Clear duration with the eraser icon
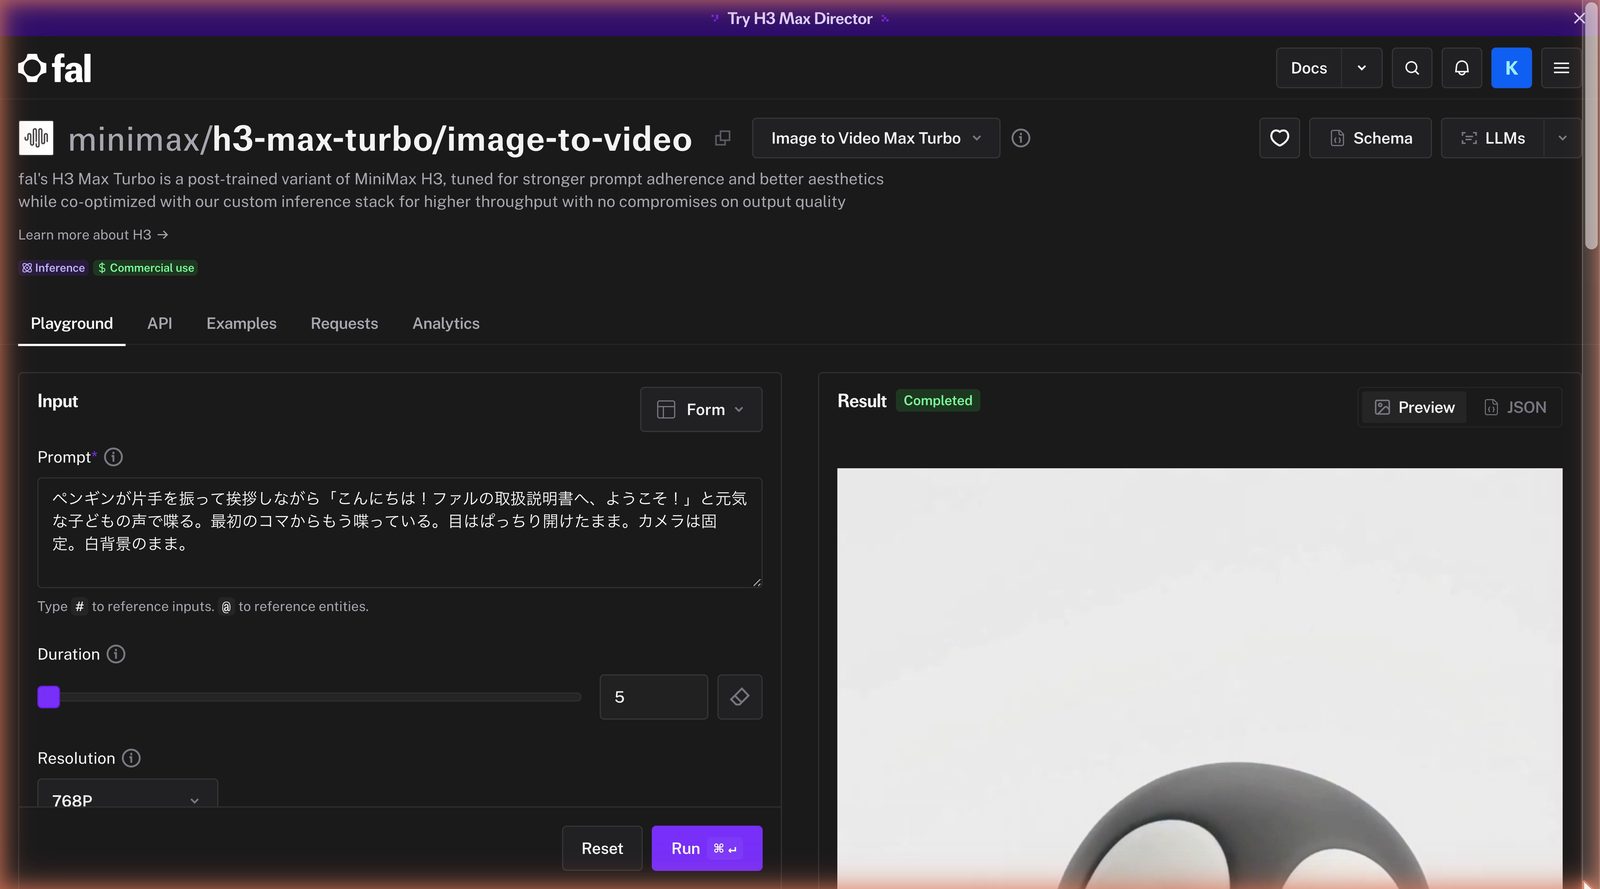 tap(740, 697)
